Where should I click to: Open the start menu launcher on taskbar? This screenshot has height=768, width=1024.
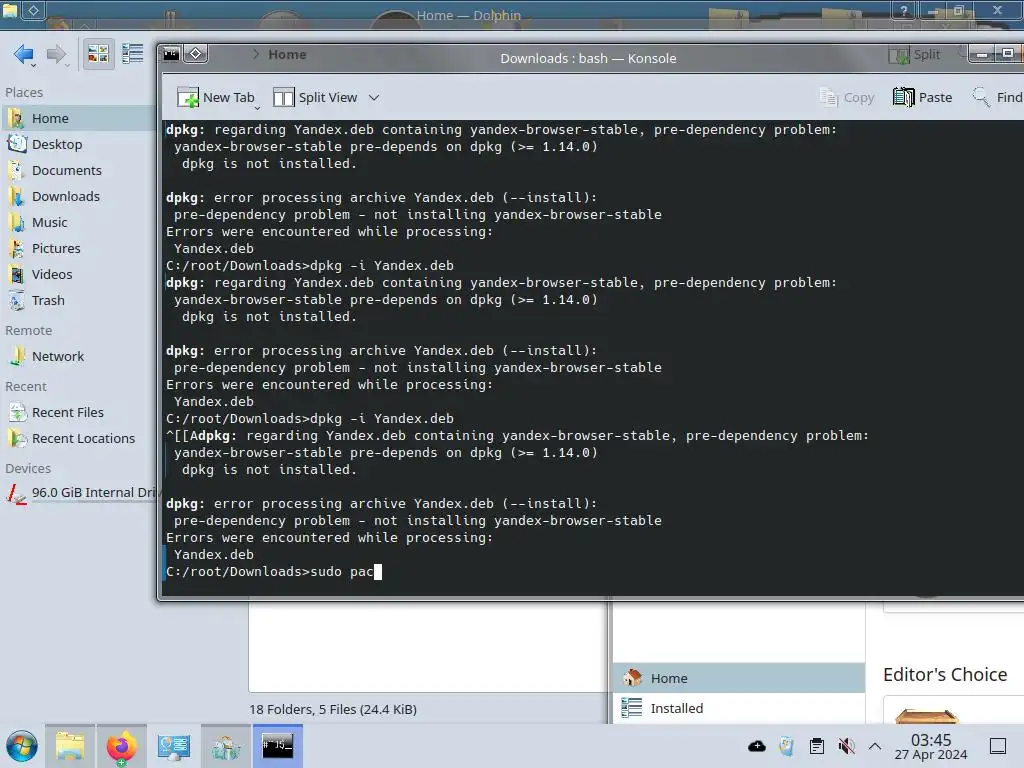pos(22,746)
